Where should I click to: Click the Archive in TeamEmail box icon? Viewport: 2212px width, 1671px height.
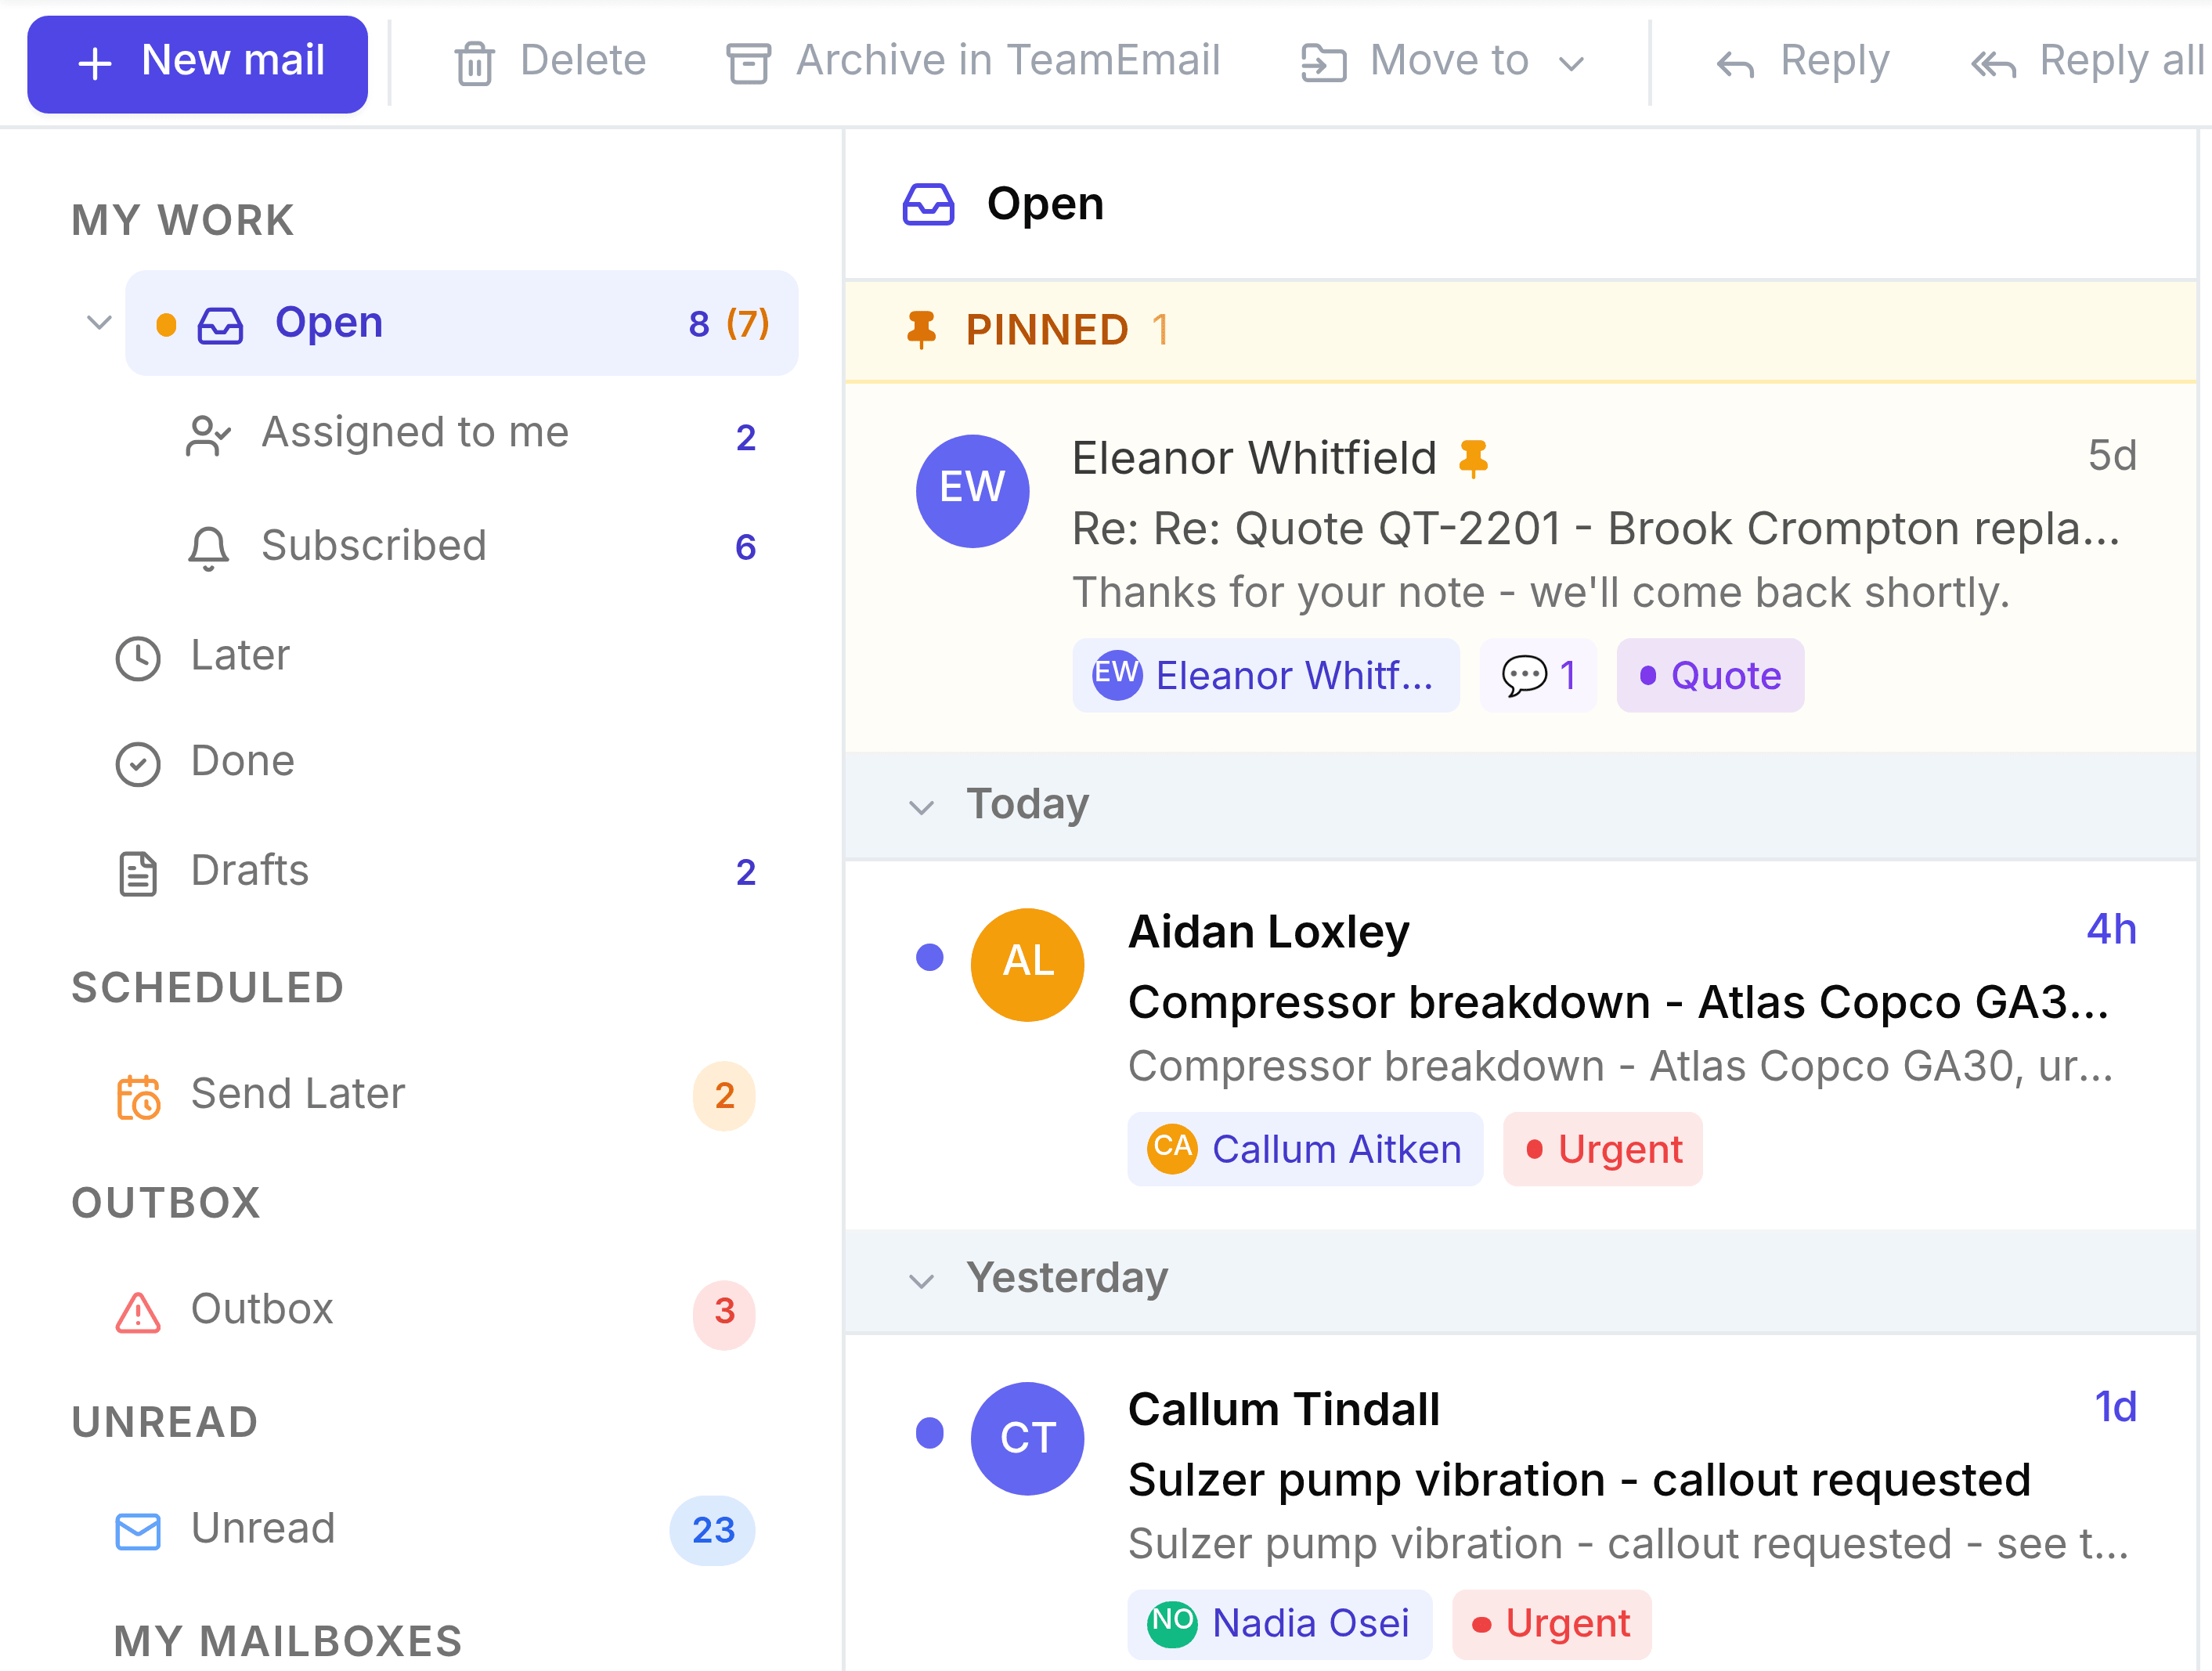[748, 63]
